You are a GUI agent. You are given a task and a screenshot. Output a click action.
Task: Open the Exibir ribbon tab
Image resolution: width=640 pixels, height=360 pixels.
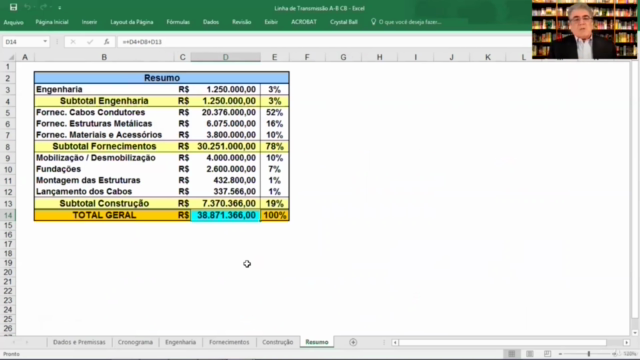[271, 22]
